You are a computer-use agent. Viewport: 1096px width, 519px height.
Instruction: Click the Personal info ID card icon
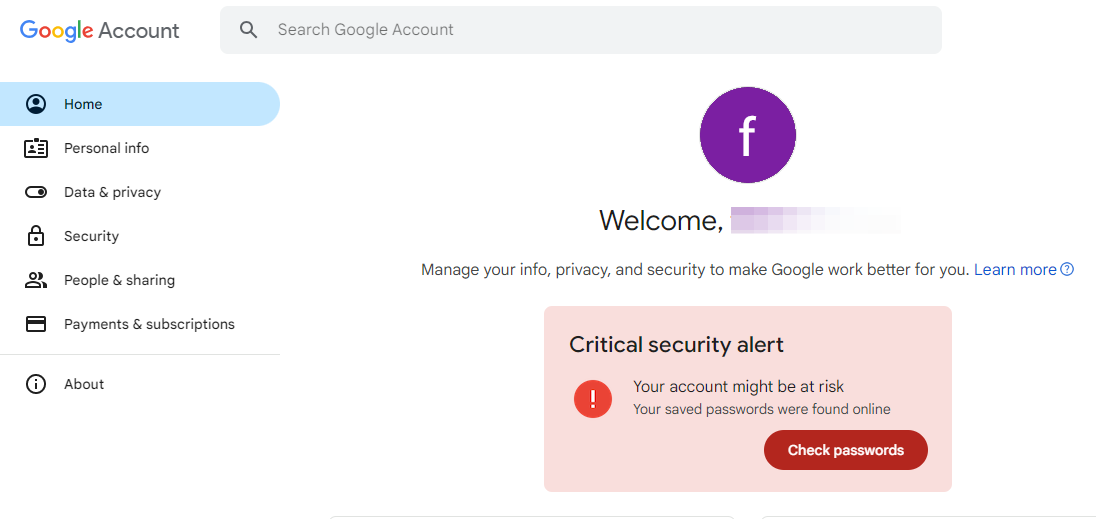[x=36, y=148]
